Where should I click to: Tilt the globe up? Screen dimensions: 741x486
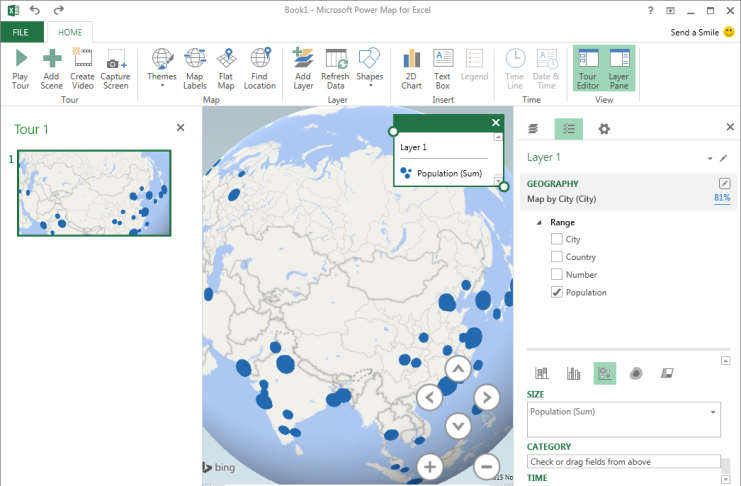[458, 369]
